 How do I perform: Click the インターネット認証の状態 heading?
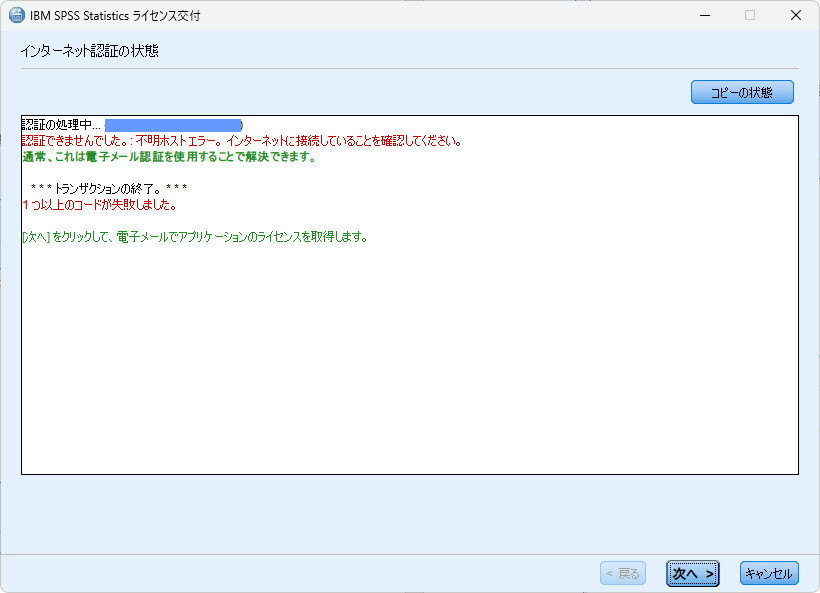click(89, 51)
